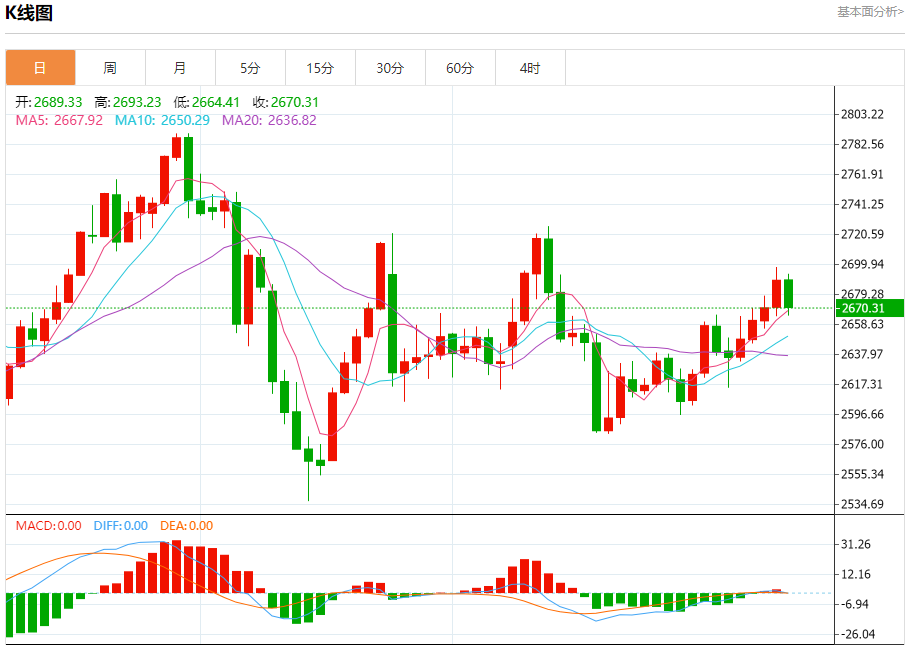The height and width of the screenshot is (645, 911).
Task: Click the MA5: 2667.92 label
Action: click(x=59, y=120)
